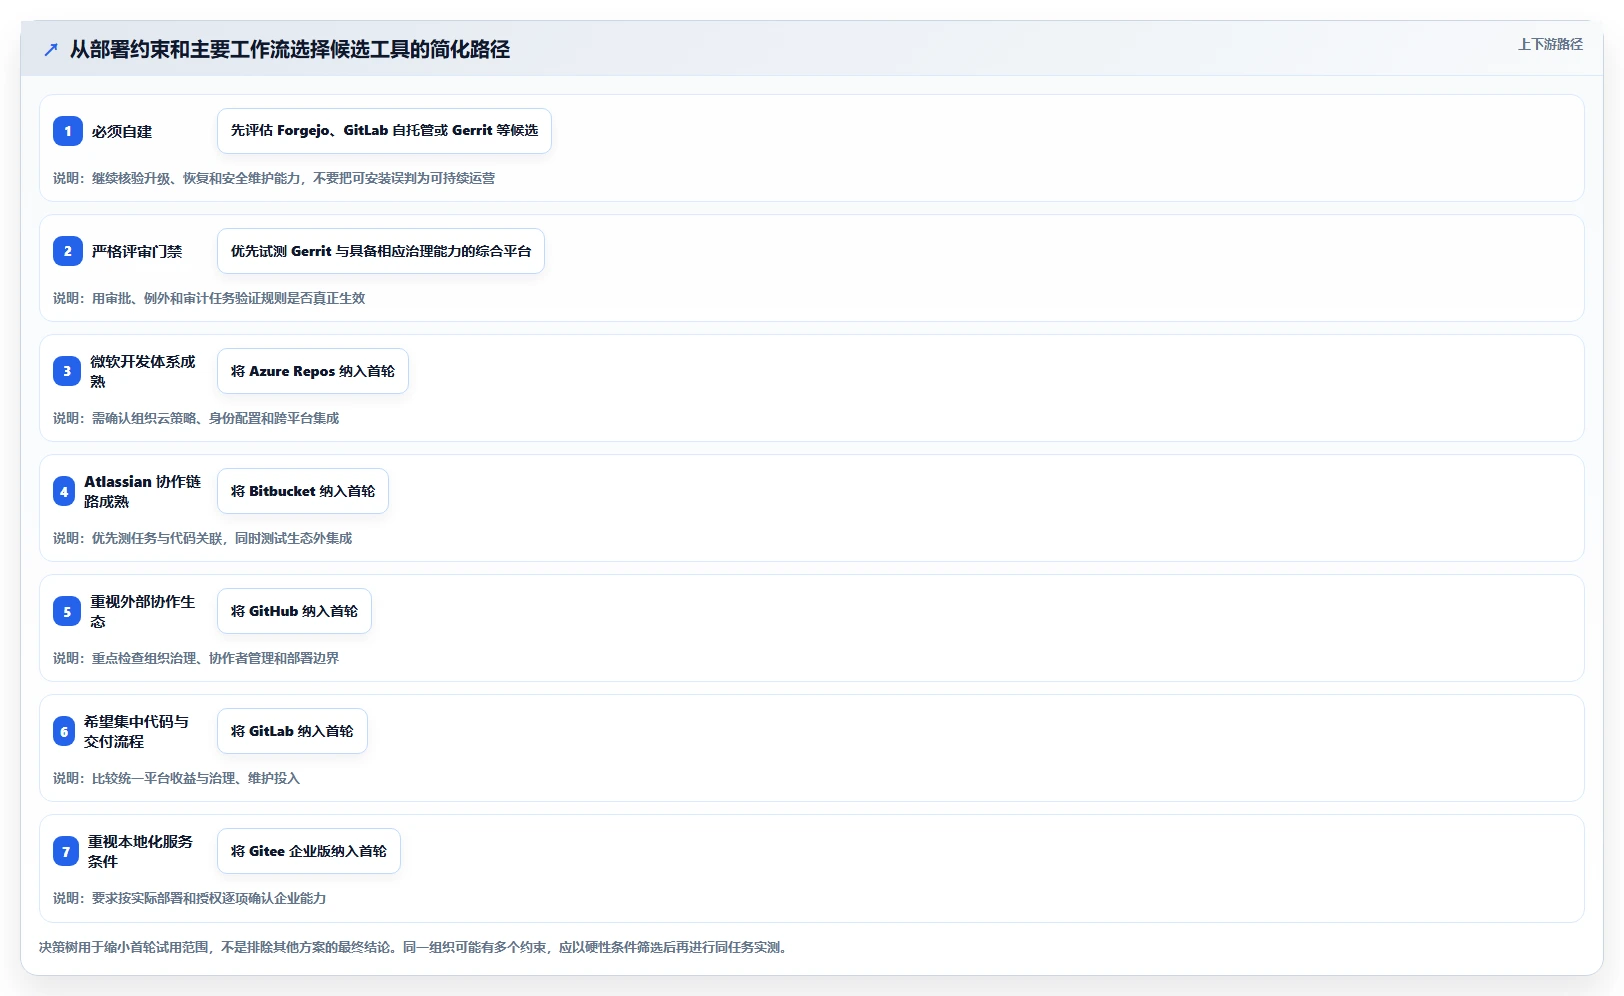Select the 将 Azure Repos 纳入首轮 box
The height and width of the screenshot is (996, 1624).
pos(313,371)
